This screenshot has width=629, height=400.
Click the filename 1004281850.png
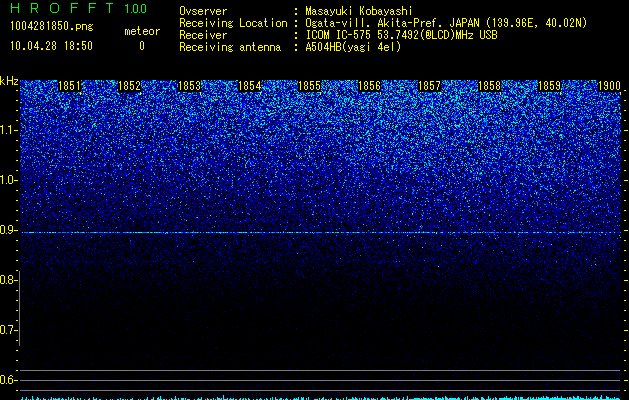point(51,27)
